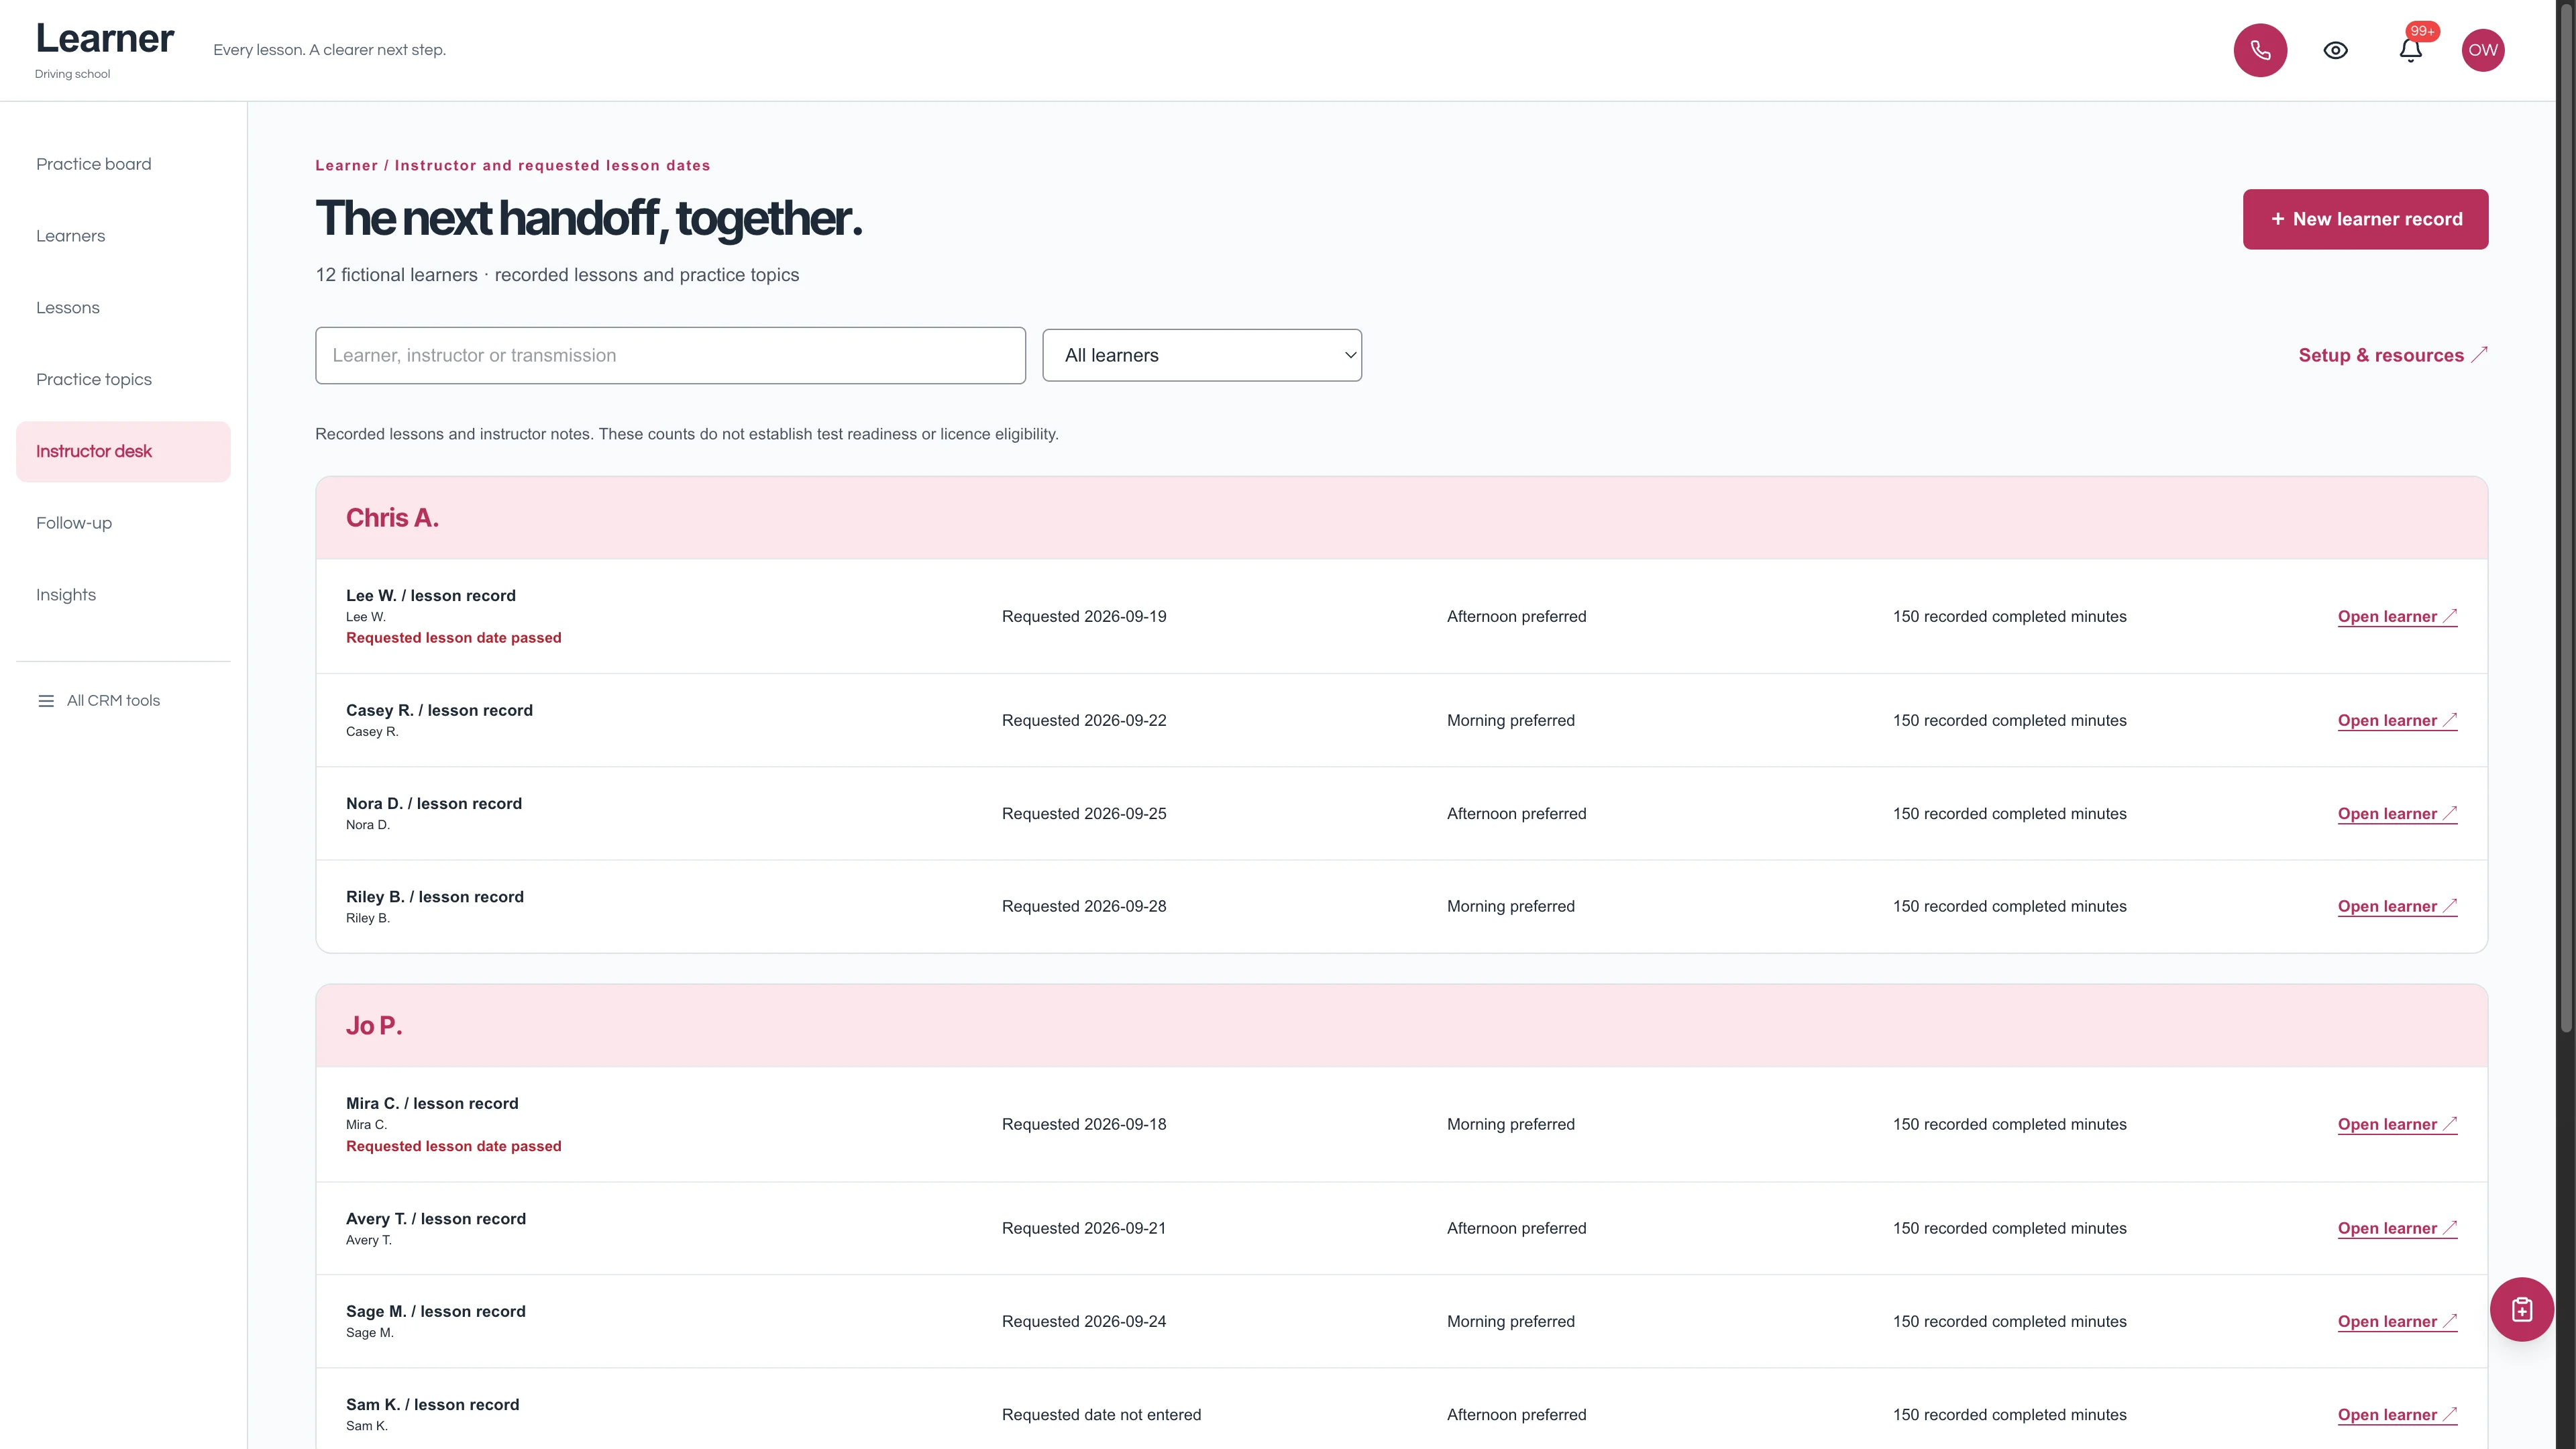The height and width of the screenshot is (1449, 2576).
Task: Click Riley B. / lesson record title
Action: click(435, 897)
